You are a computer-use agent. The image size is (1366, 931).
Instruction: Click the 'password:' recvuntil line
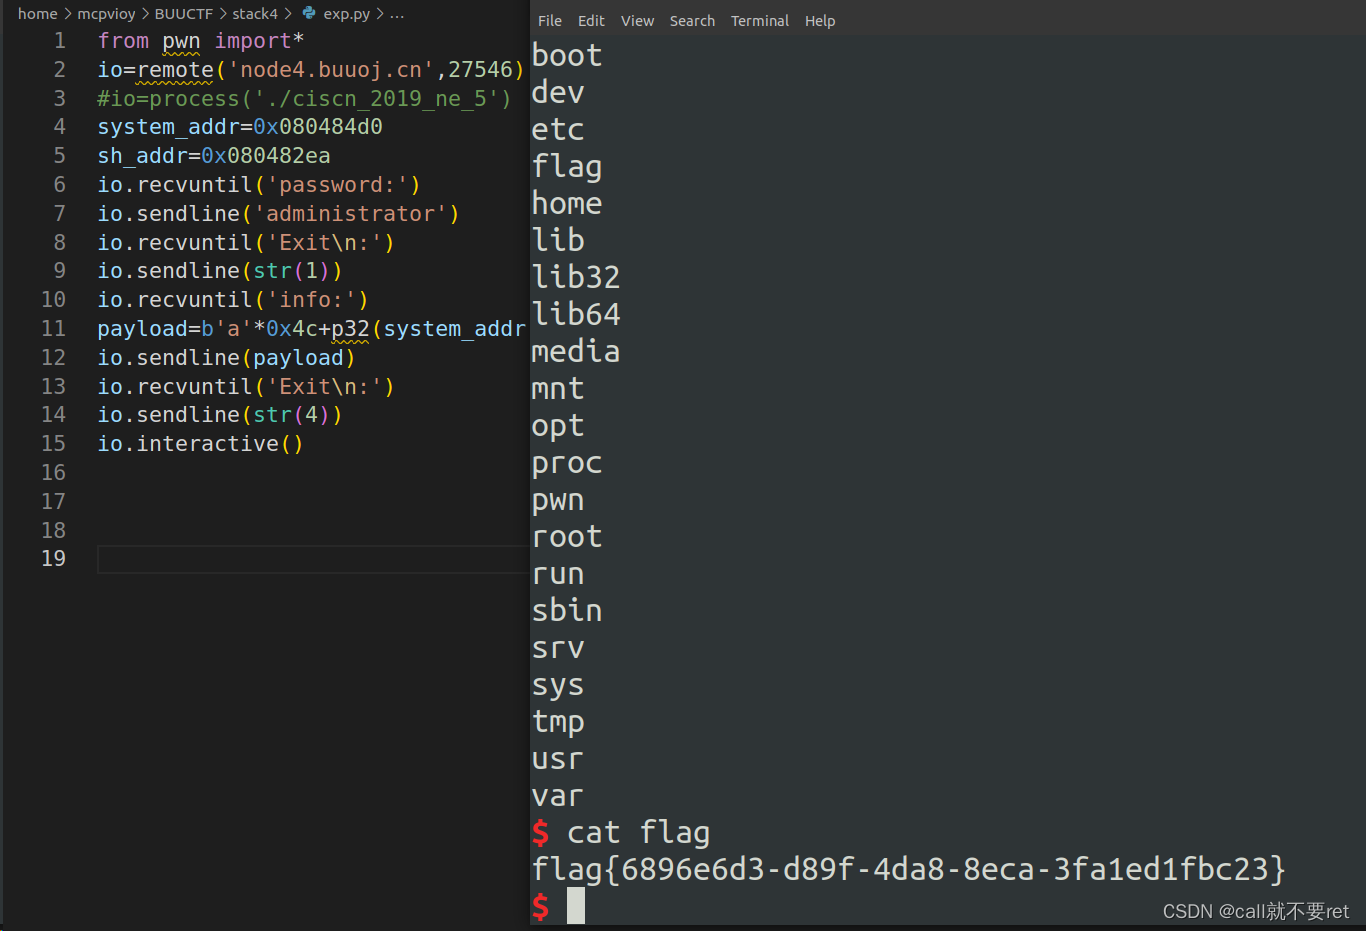tap(259, 185)
